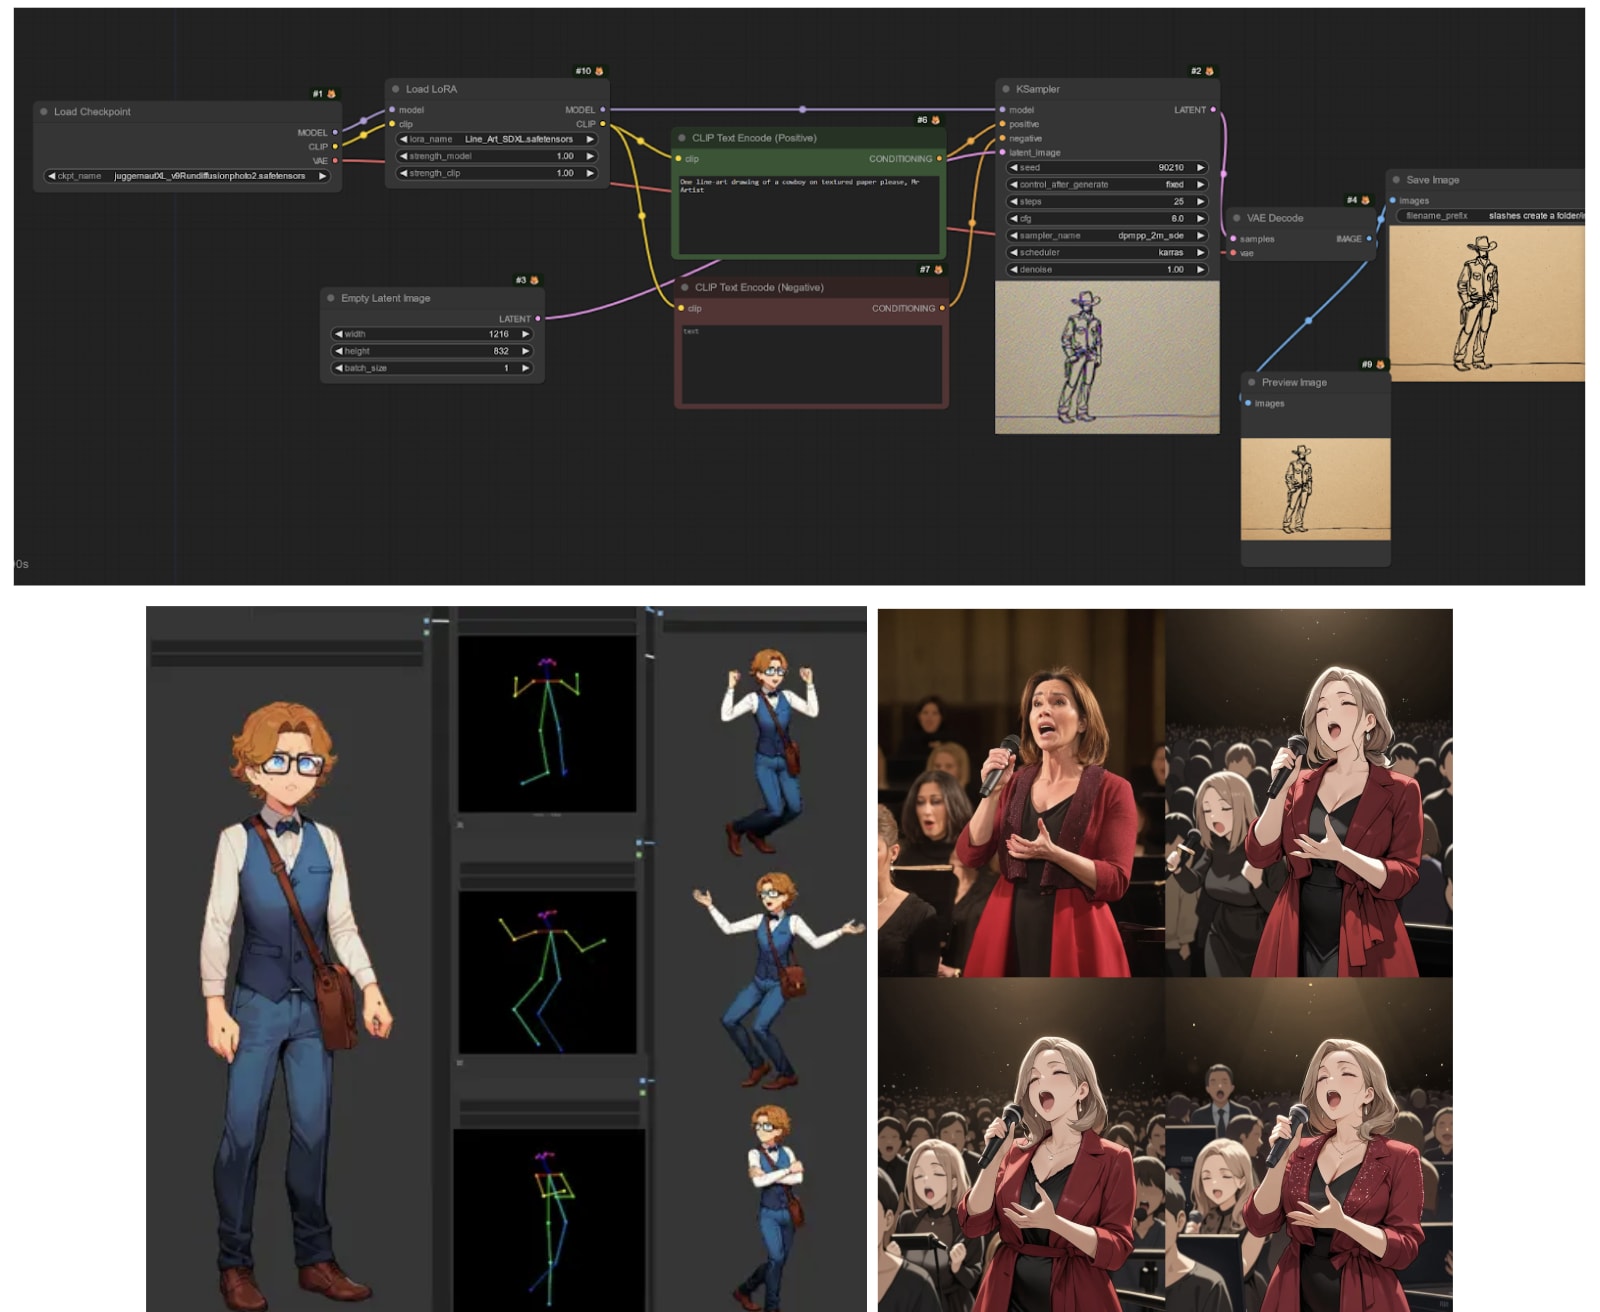Click the fox badge above CLIP Text Encode (Negative)
1600x1312 pixels.
(x=937, y=269)
